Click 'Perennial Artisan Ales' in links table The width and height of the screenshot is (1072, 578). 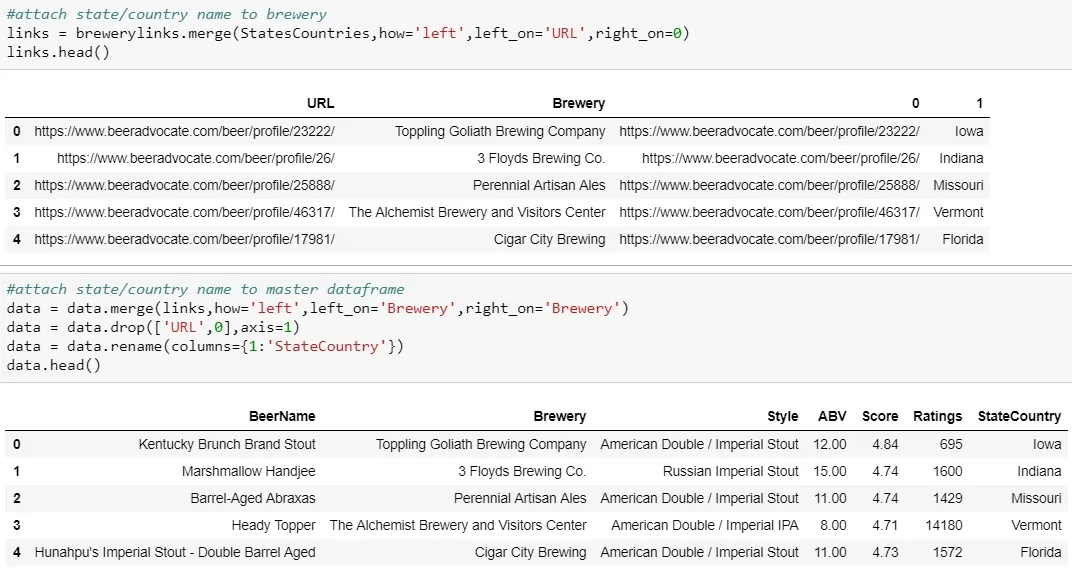pyautogui.click(x=539, y=185)
